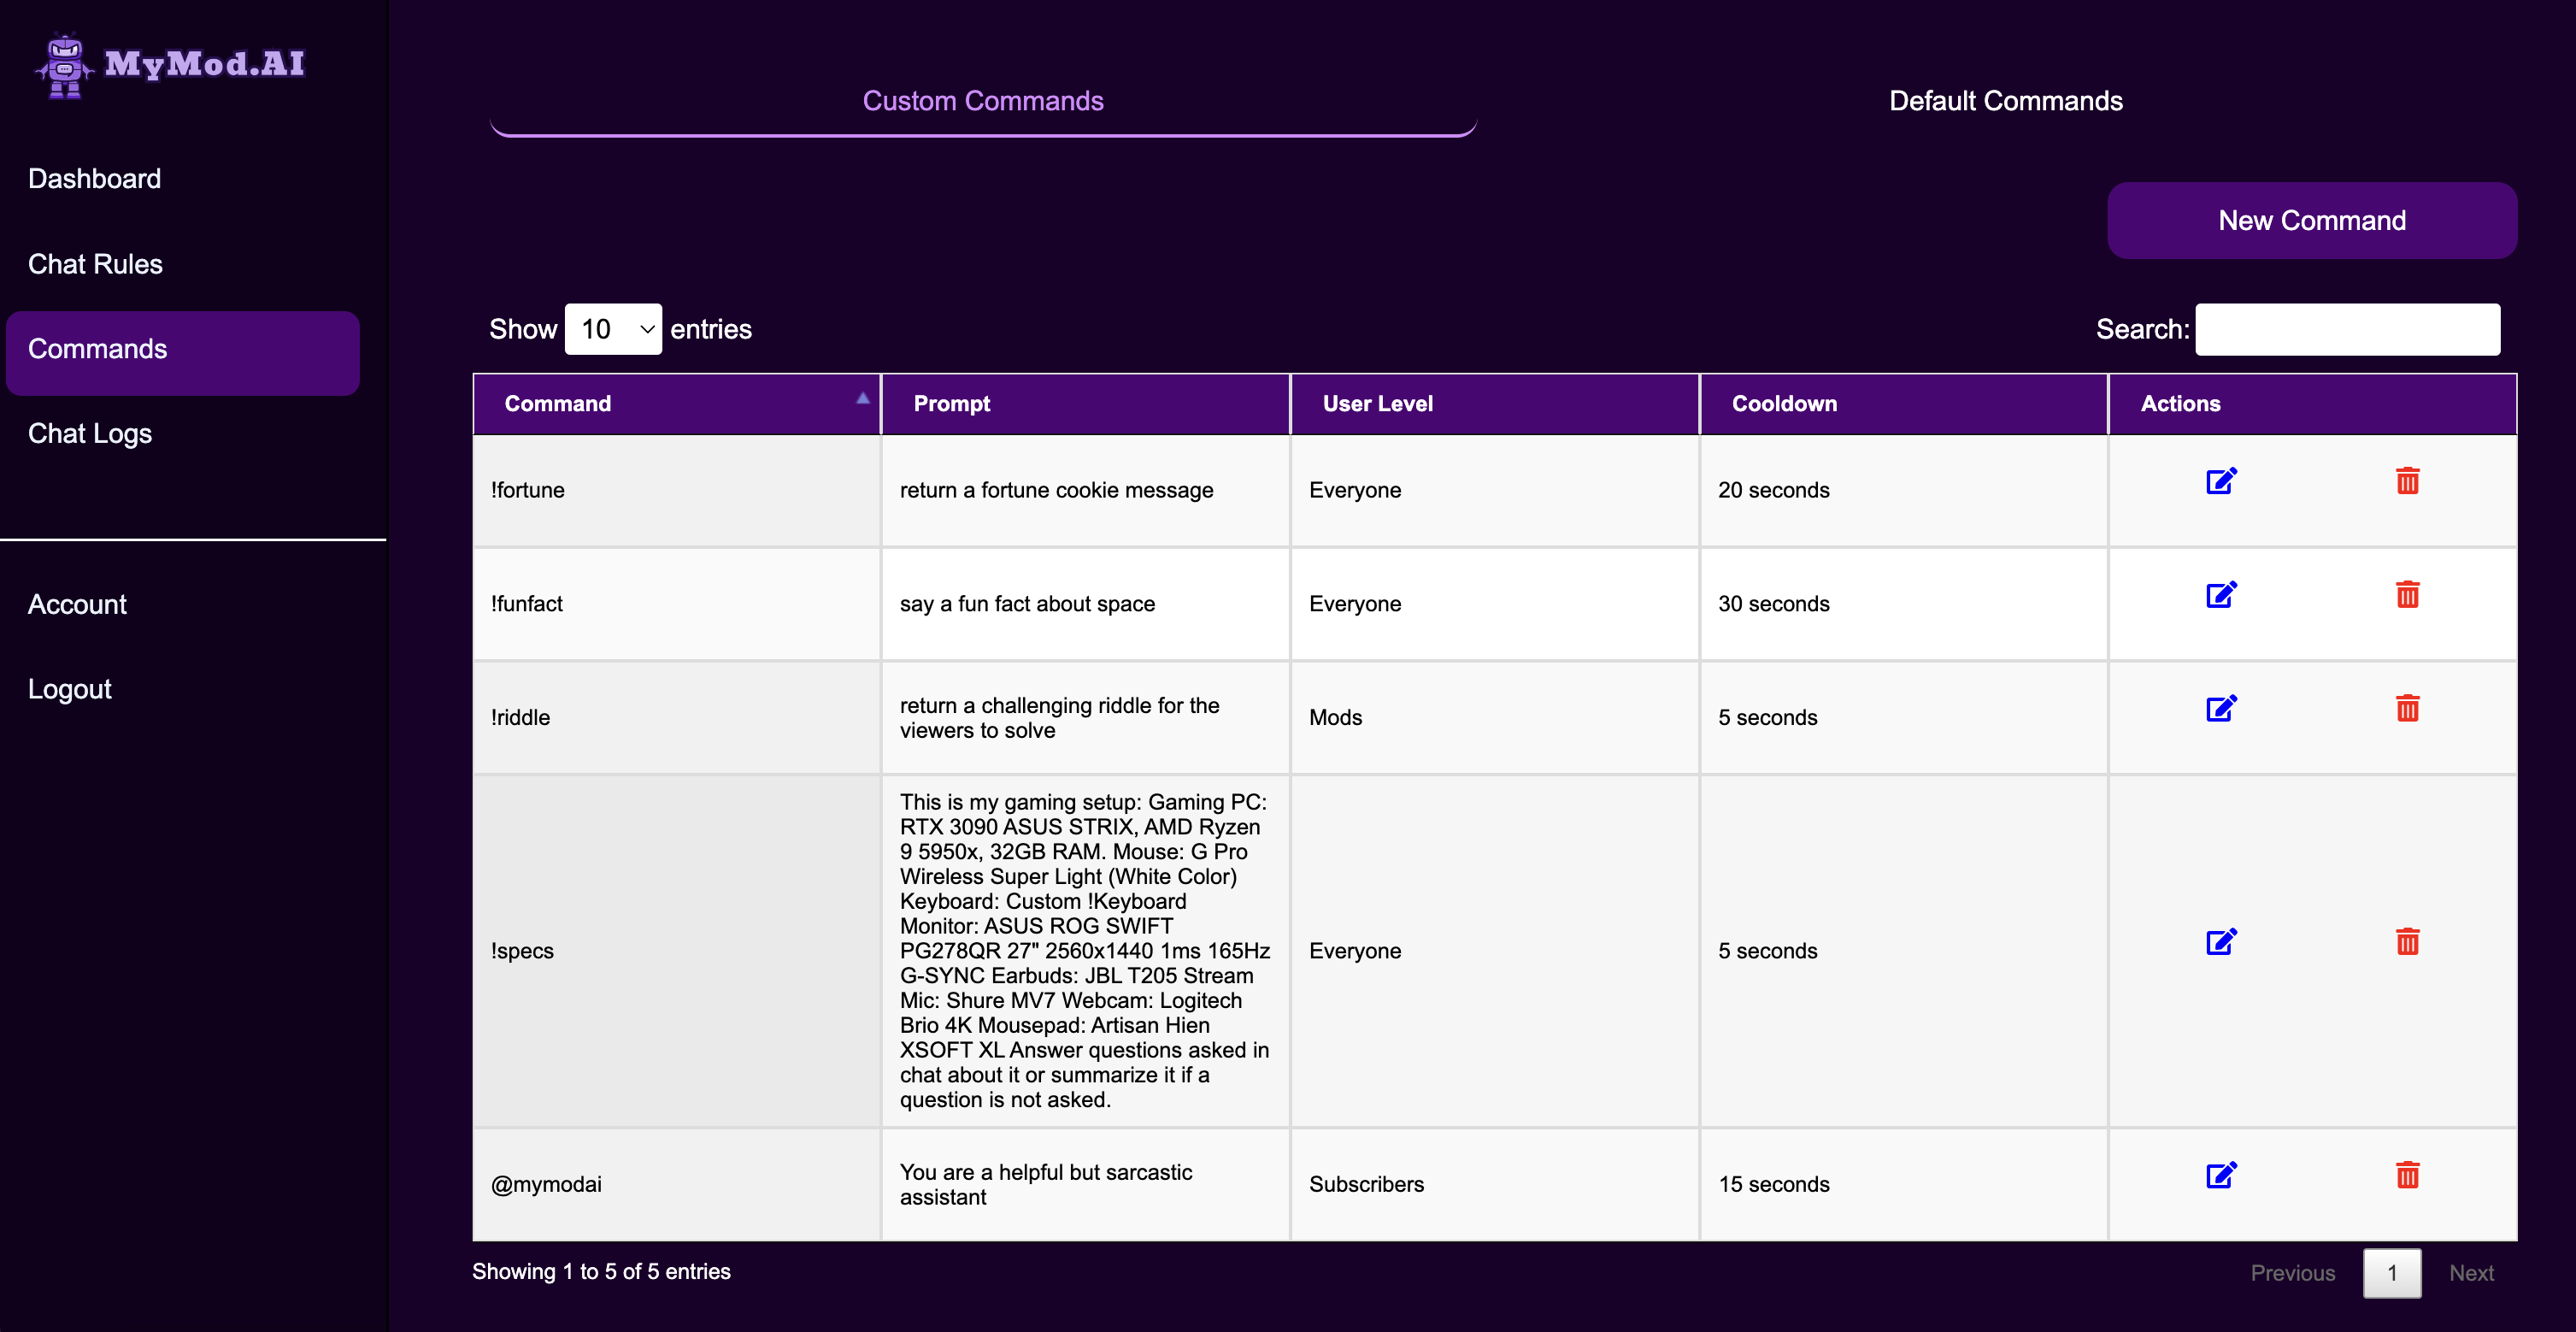The height and width of the screenshot is (1332, 2576).
Task: Go to Previous page of entries
Action: point(2292,1273)
